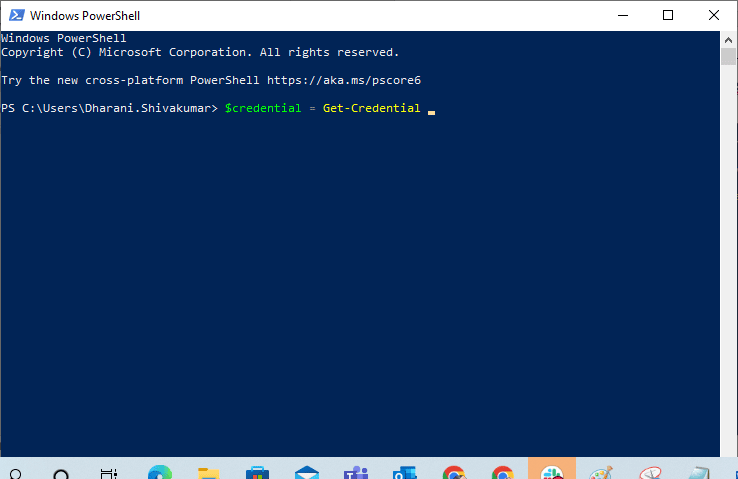Screen dimensions: 738x479
Task: Click the console scrollbar up arrow
Action: coord(728,40)
